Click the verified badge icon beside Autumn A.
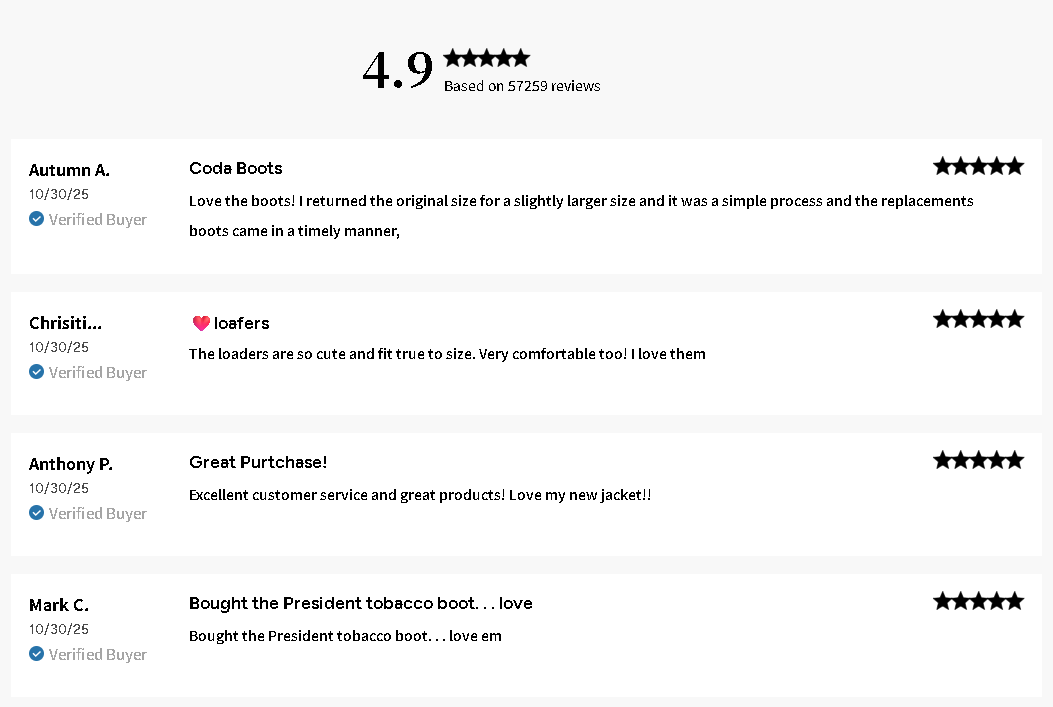The width and height of the screenshot is (1053, 707). (x=37, y=219)
